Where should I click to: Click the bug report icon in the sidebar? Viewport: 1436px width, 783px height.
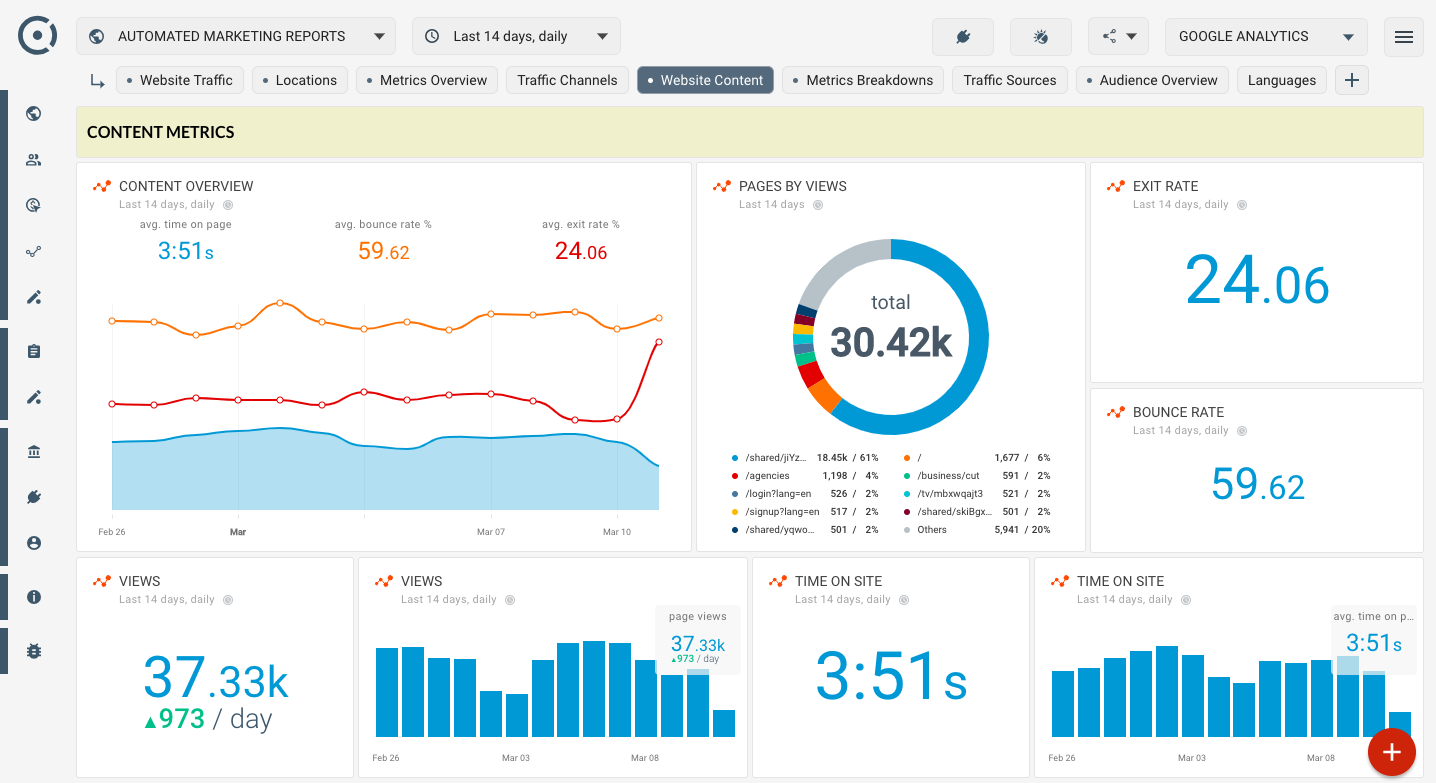tap(33, 651)
